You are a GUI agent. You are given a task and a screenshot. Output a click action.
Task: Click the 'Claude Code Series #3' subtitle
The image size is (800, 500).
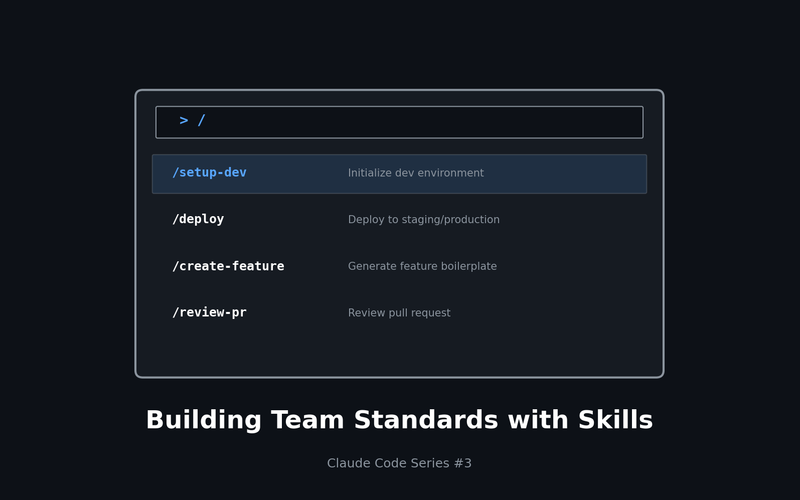click(x=399, y=463)
